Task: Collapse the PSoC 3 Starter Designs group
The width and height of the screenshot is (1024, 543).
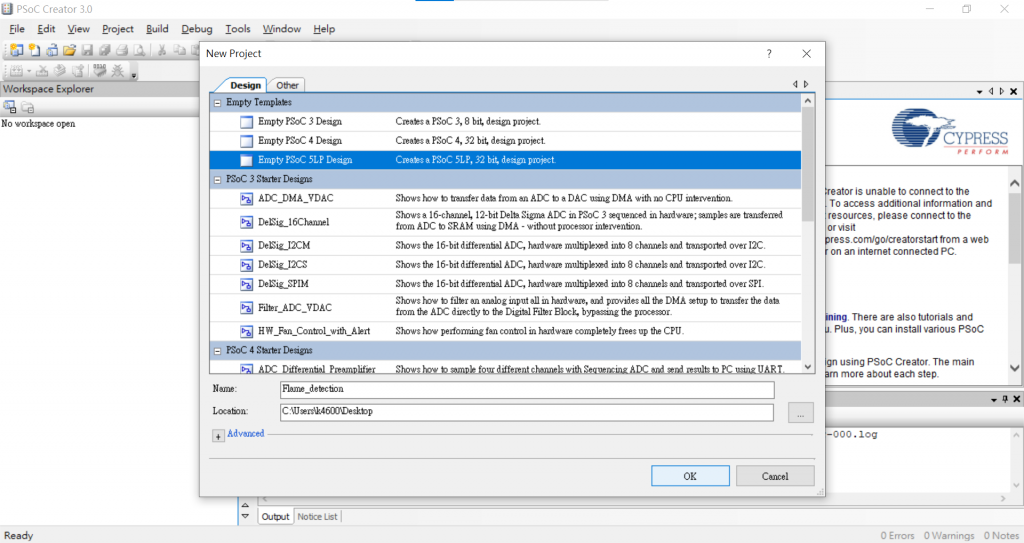Action: [x=217, y=180]
